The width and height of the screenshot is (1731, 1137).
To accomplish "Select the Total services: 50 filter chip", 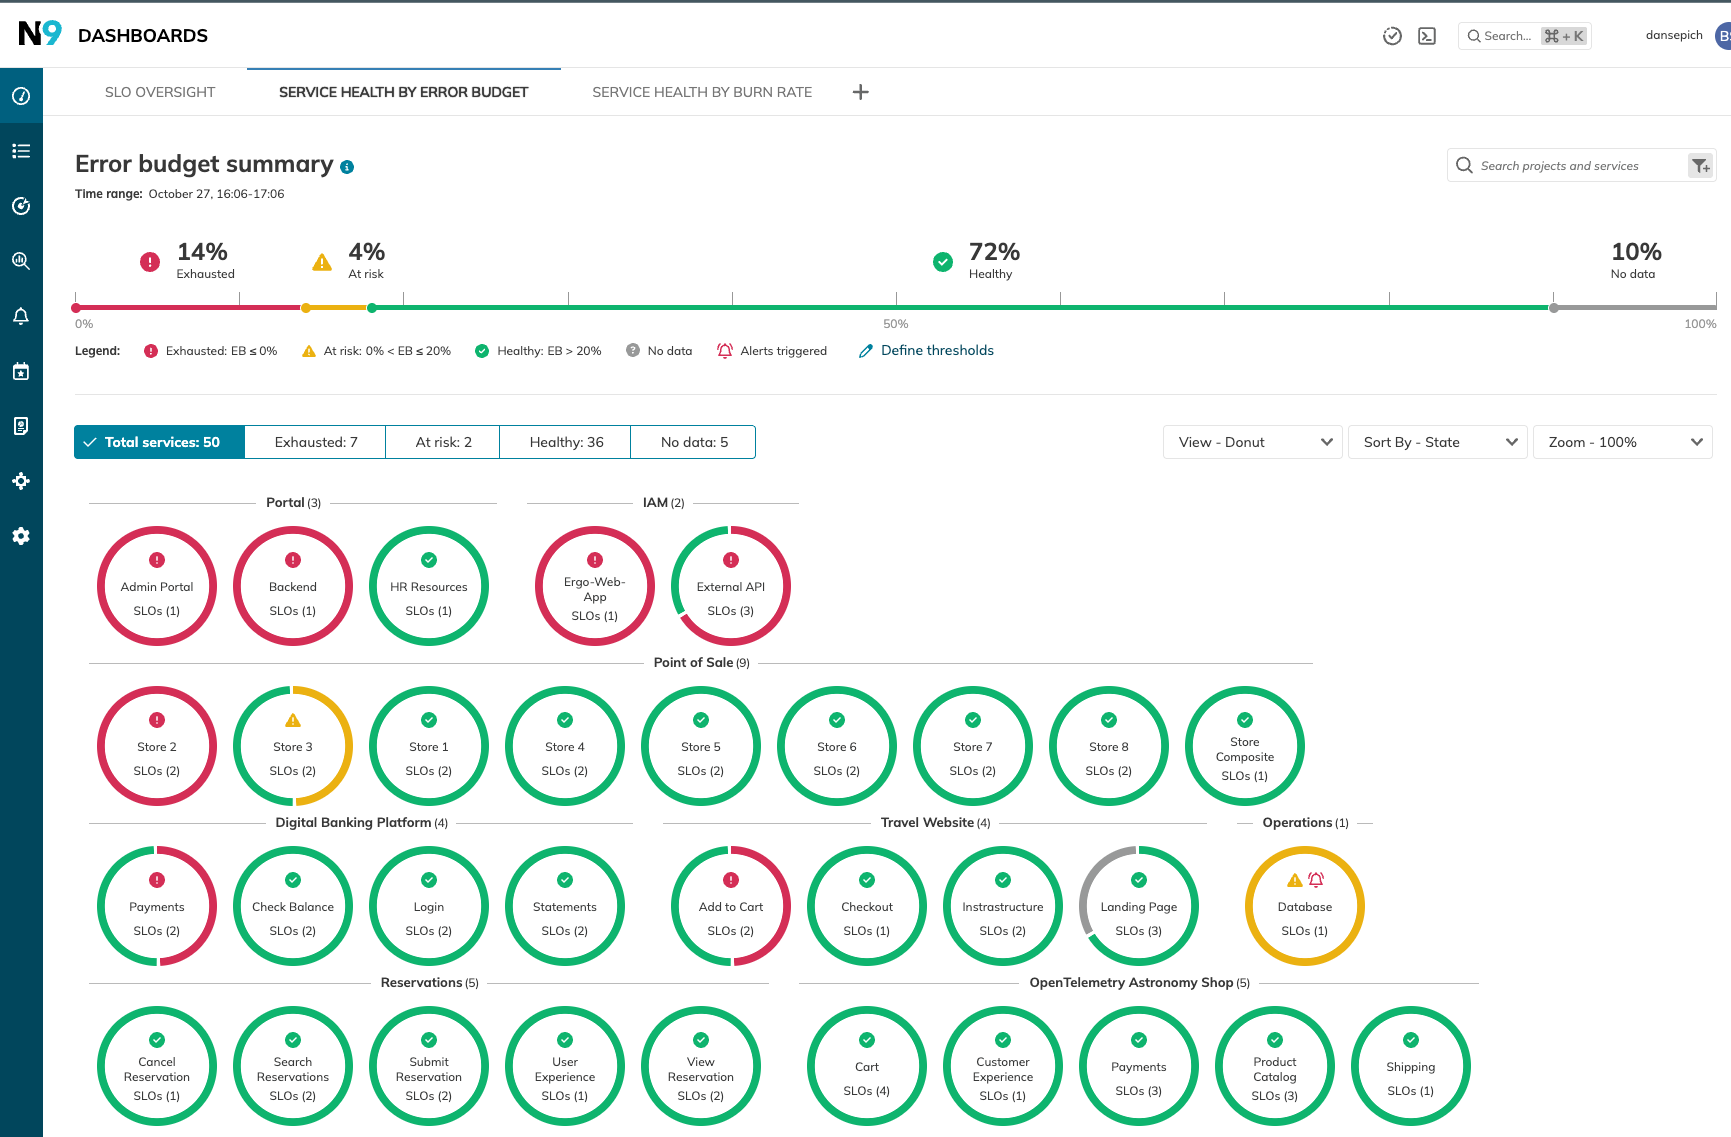I will 159,441.
